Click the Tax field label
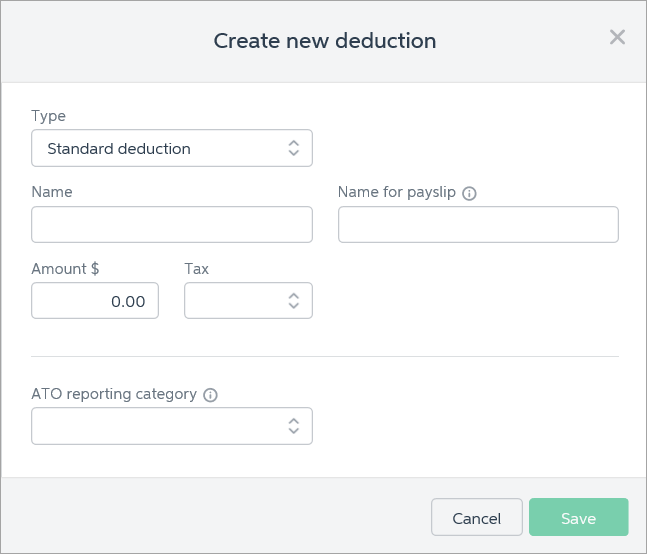 click(196, 269)
